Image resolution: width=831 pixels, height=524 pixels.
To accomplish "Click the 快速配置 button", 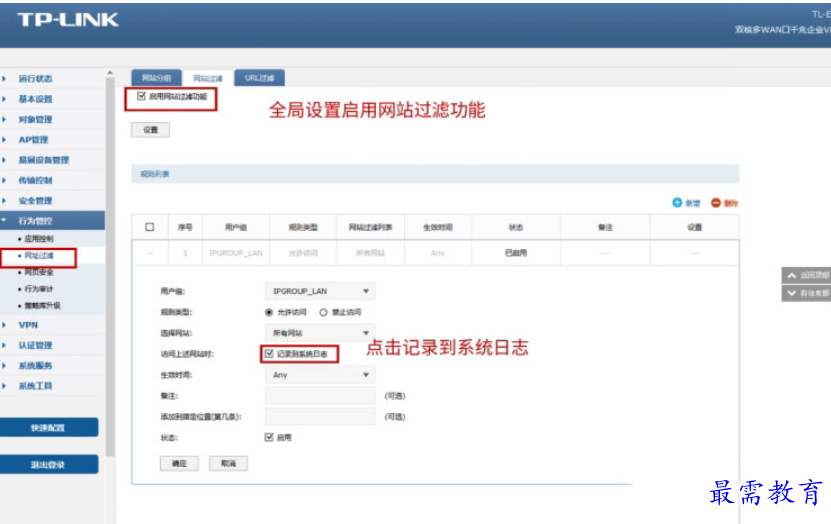I will click(x=48, y=427).
